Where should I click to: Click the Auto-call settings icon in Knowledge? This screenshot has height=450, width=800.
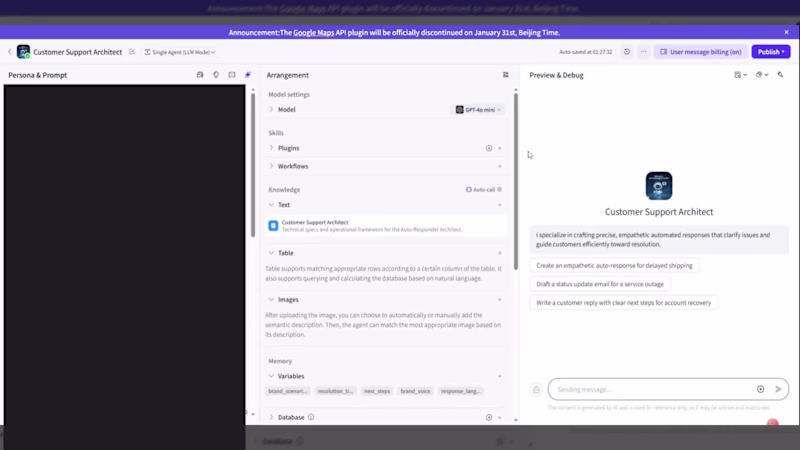(x=499, y=189)
